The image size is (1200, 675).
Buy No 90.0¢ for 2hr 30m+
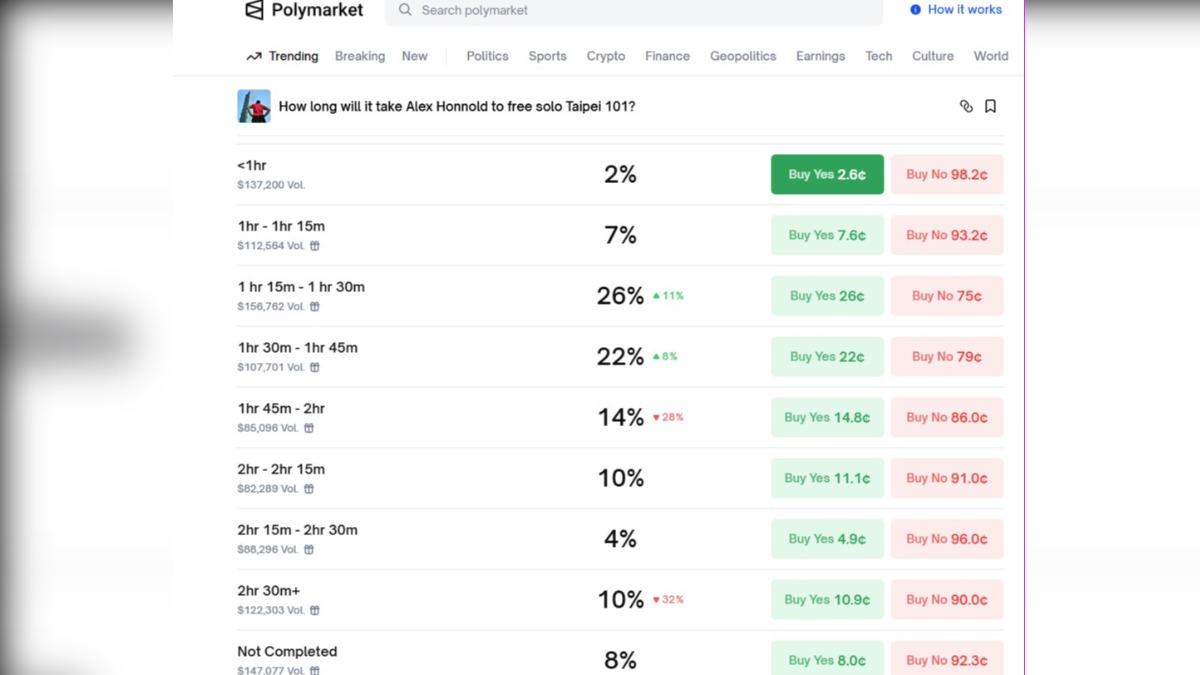pyautogui.click(x=947, y=599)
